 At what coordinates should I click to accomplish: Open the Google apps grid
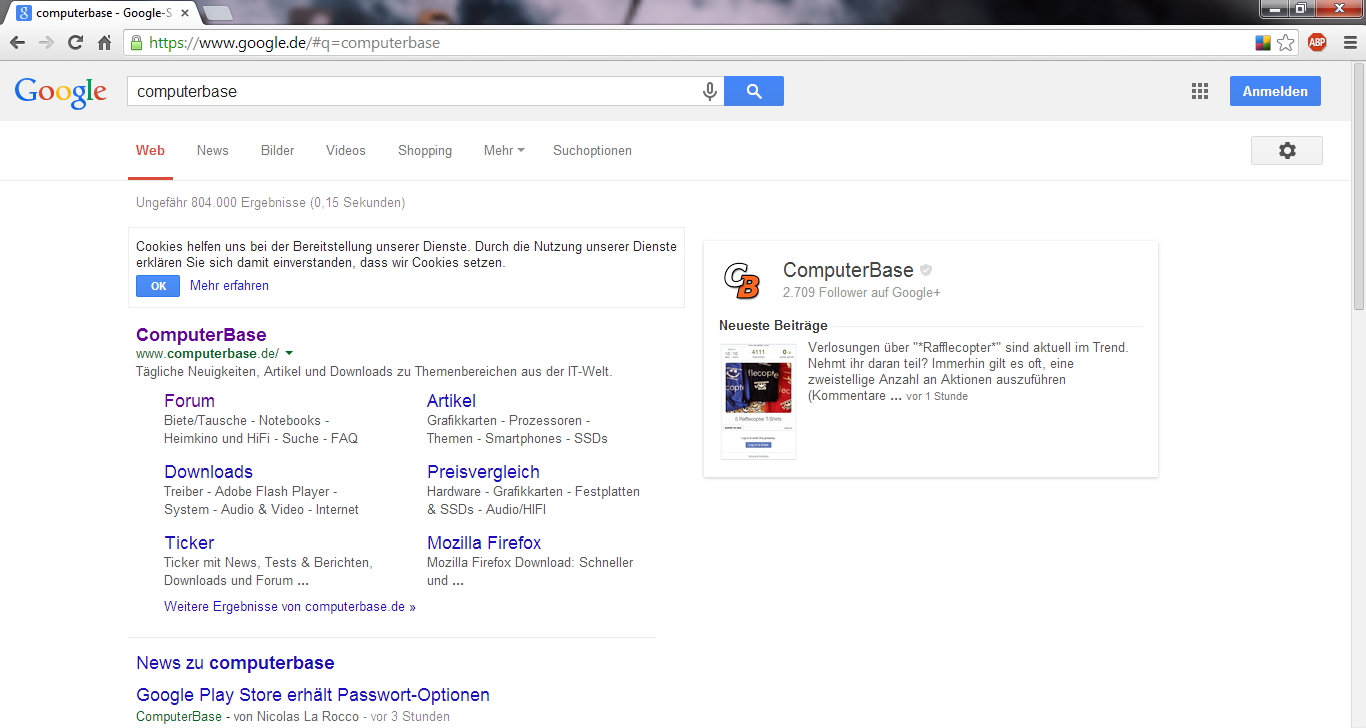tap(1200, 91)
